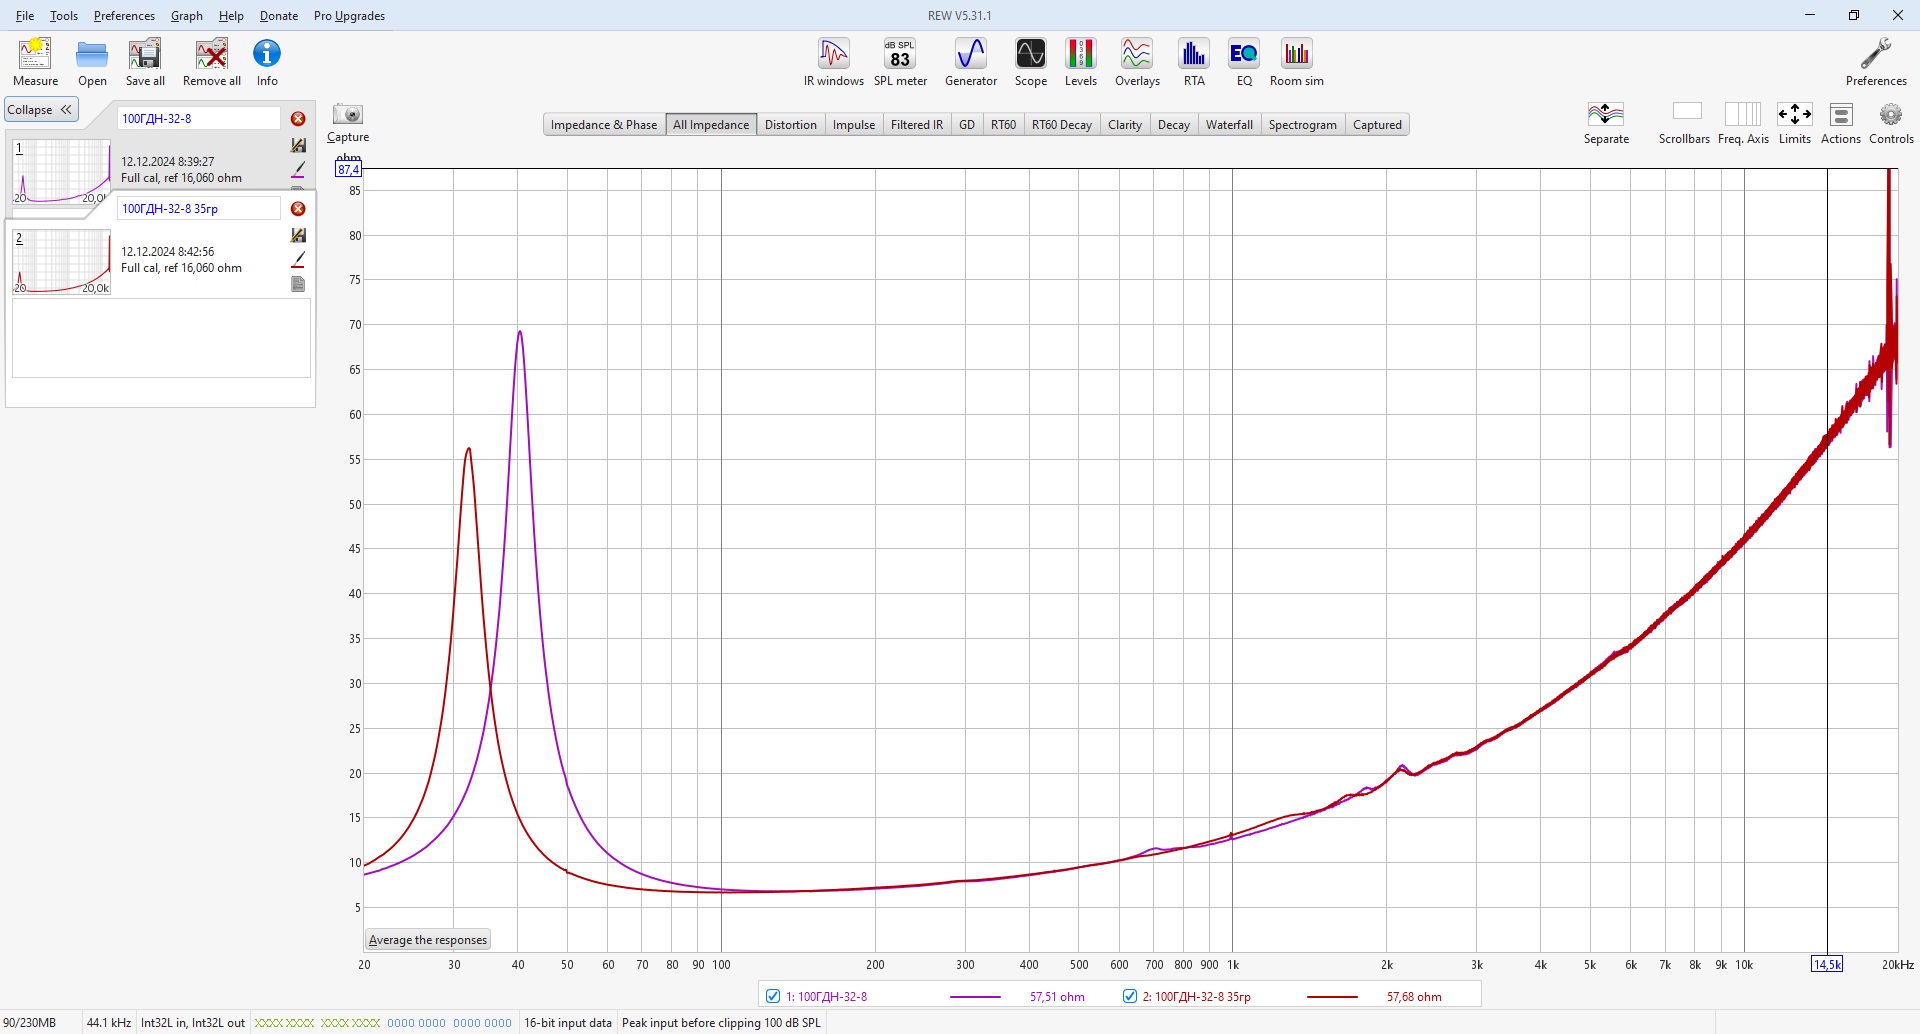Open the Pro Upgrades menu
Image resolution: width=1920 pixels, height=1034 pixels.
click(349, 16)
